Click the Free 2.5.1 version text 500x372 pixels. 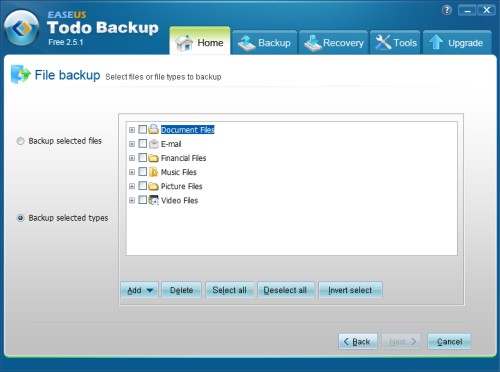coord(66,42)
